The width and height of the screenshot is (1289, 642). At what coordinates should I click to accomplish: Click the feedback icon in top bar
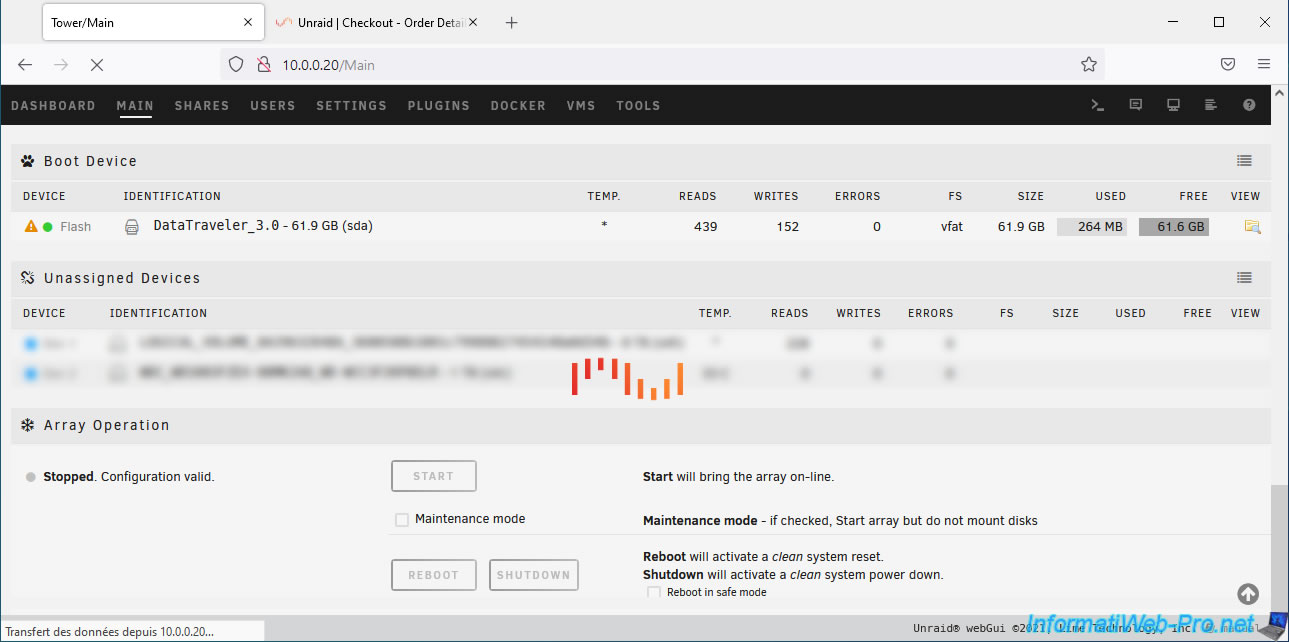tap(1135, 105)
